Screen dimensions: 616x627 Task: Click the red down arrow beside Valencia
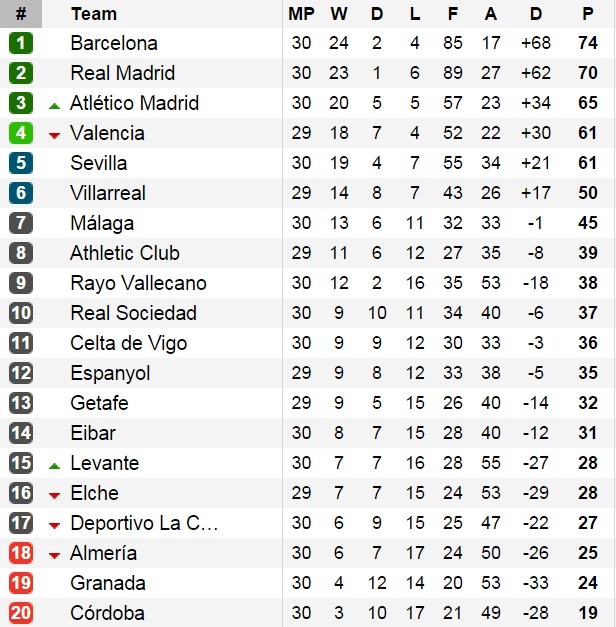coord(54,134)
